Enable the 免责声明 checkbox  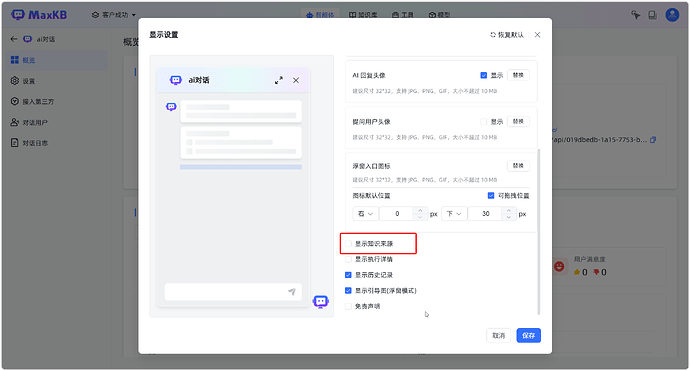click(x=348, y=306)
